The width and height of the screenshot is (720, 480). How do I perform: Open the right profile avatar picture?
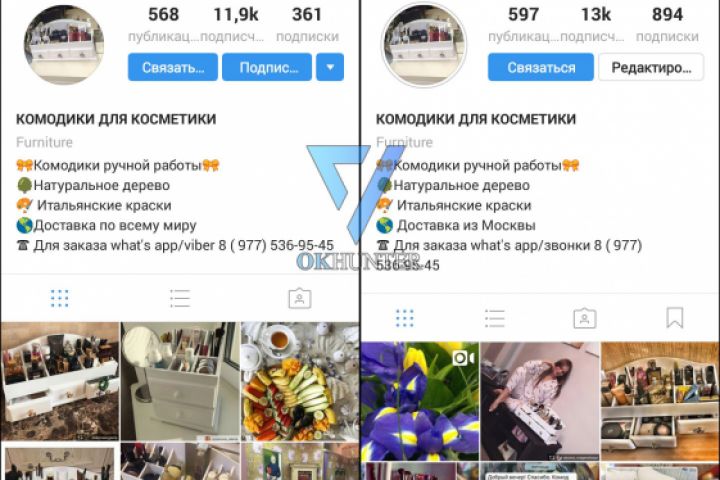424,45
